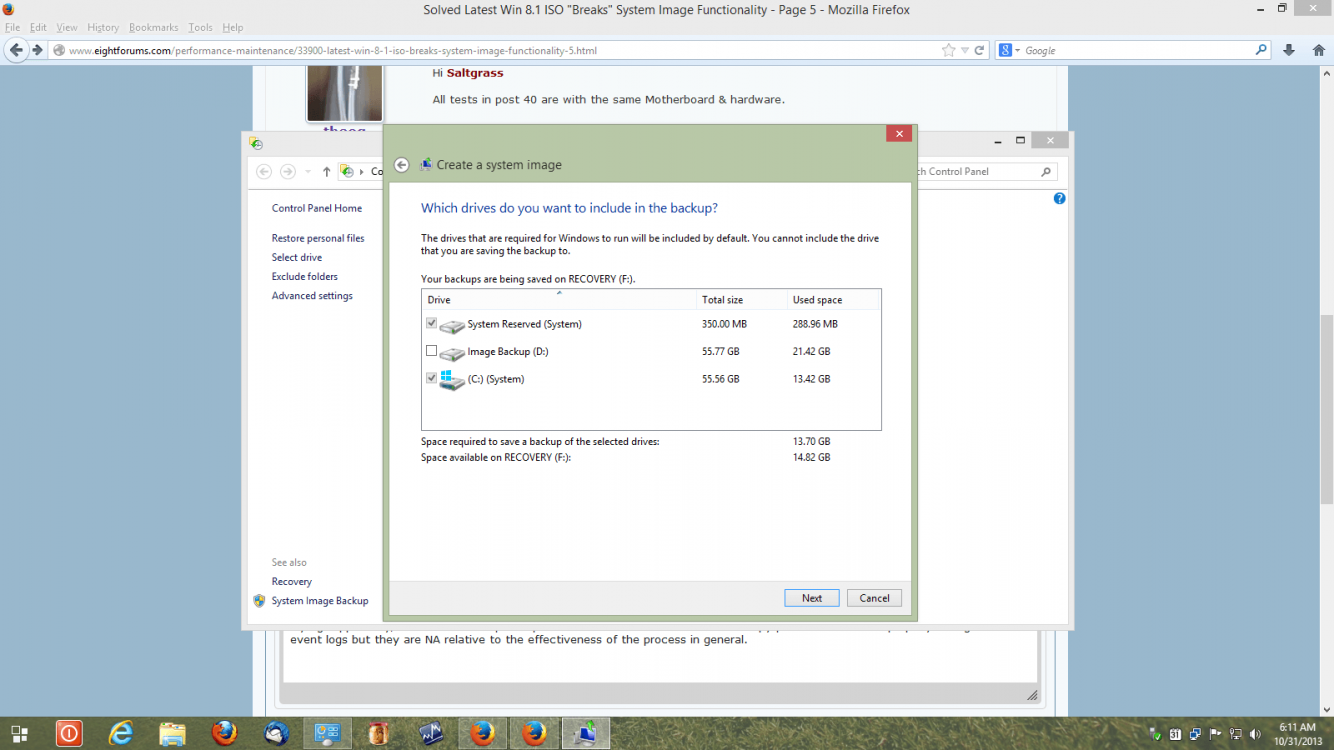Close the Create a system image dialog
Screen dimensions: 1334x750
898,133
